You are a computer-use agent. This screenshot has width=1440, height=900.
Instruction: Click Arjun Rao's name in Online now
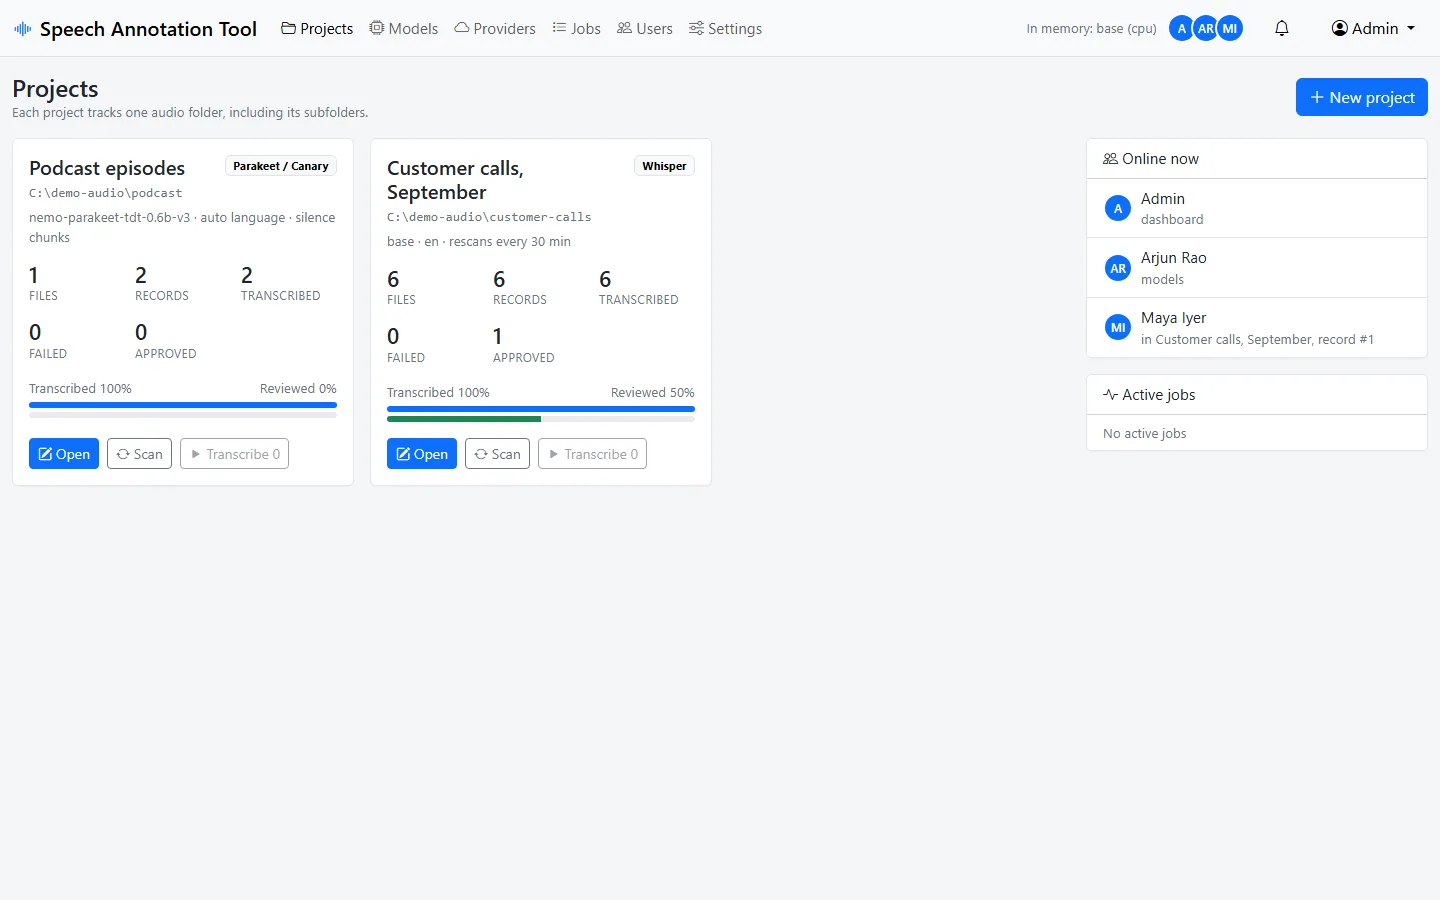(1174, 258)
